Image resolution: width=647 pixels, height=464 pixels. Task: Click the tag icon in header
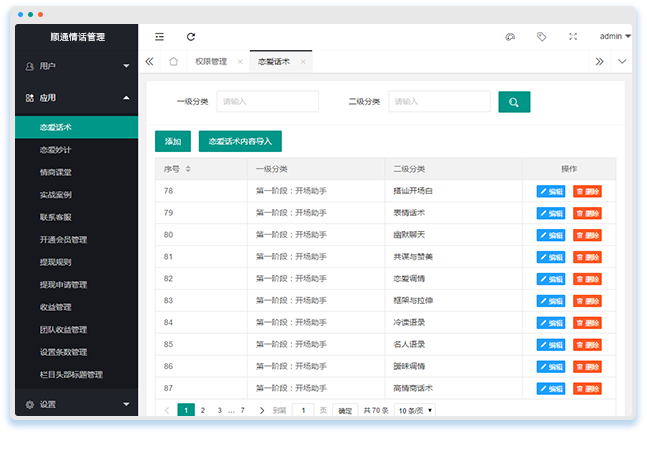point(541,37)
